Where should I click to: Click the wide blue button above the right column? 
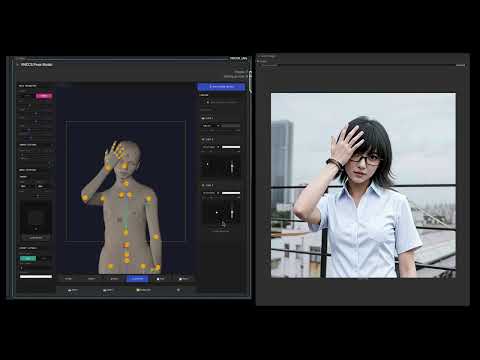(221, 87)
